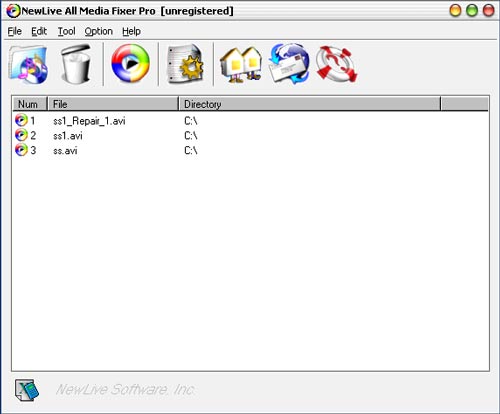Sort by the Num column header
The image size is (500, 414).
(30, 104)
